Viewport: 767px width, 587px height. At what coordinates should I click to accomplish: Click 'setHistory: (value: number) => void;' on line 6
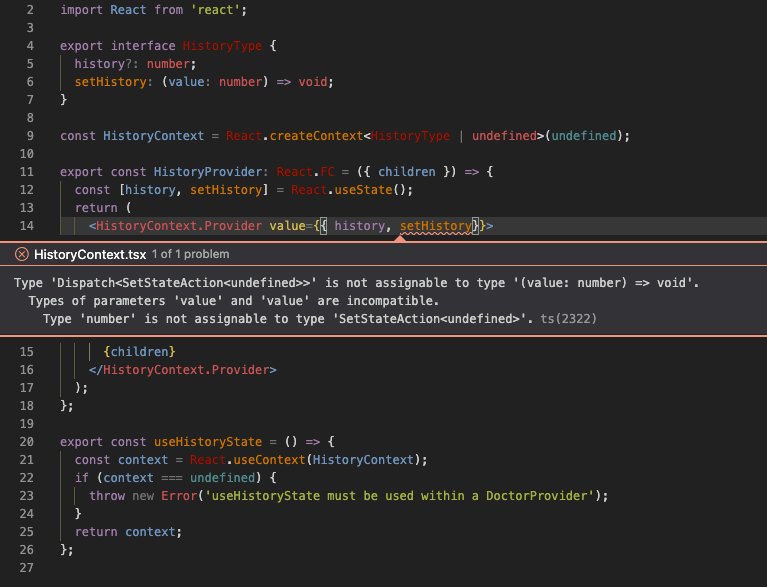coord(204,82)
